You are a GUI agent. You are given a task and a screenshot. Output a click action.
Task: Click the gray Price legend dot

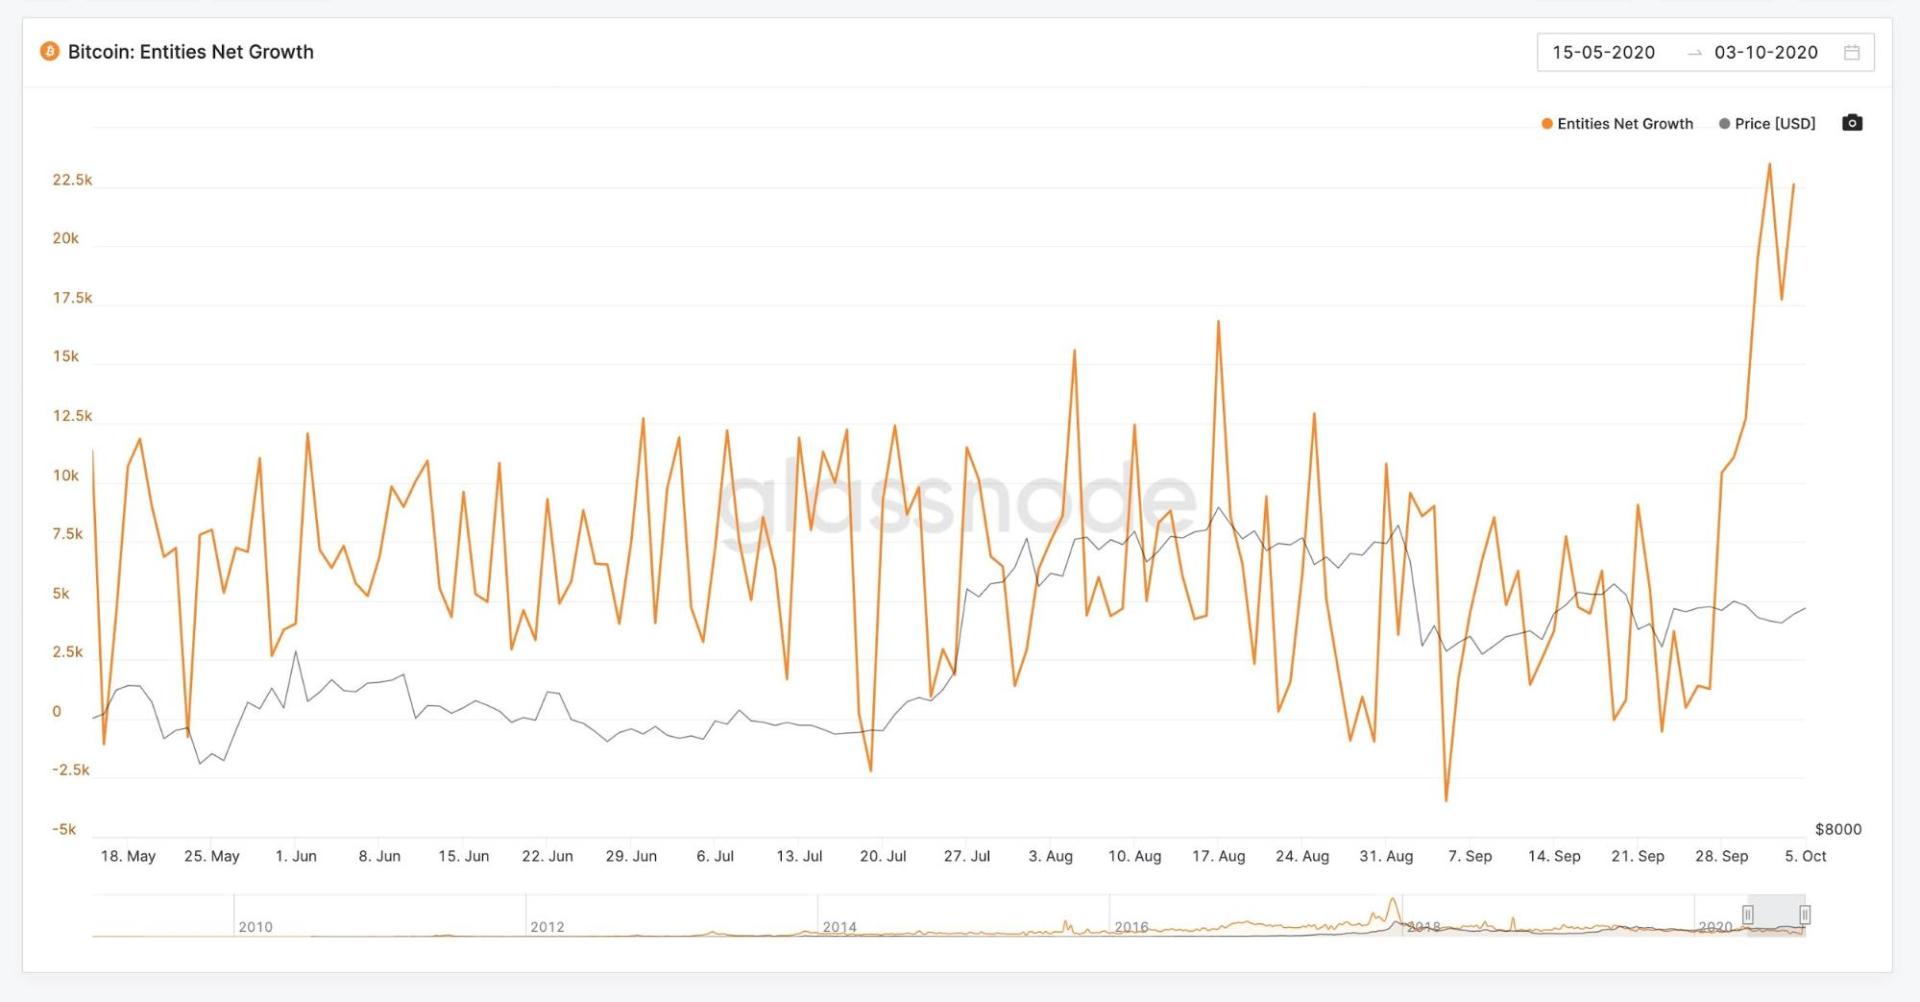tap(1724, 124)
